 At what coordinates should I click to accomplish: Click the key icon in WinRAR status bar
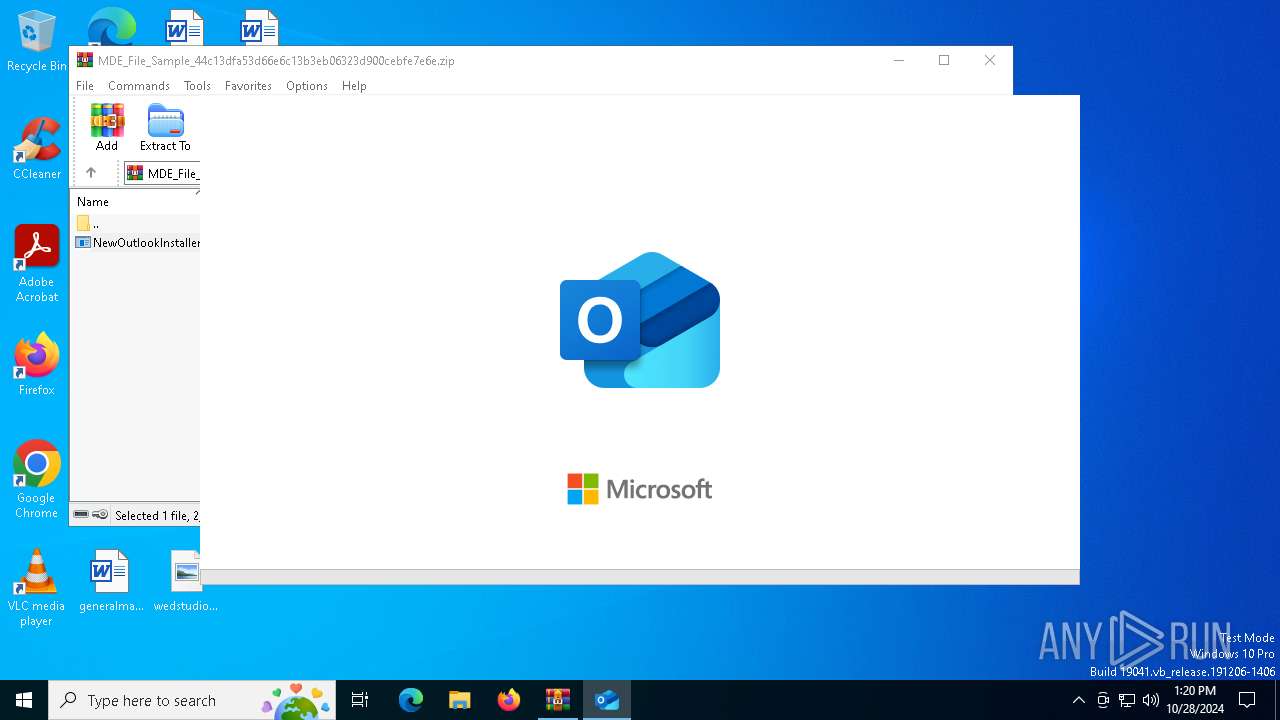[100, 515]
